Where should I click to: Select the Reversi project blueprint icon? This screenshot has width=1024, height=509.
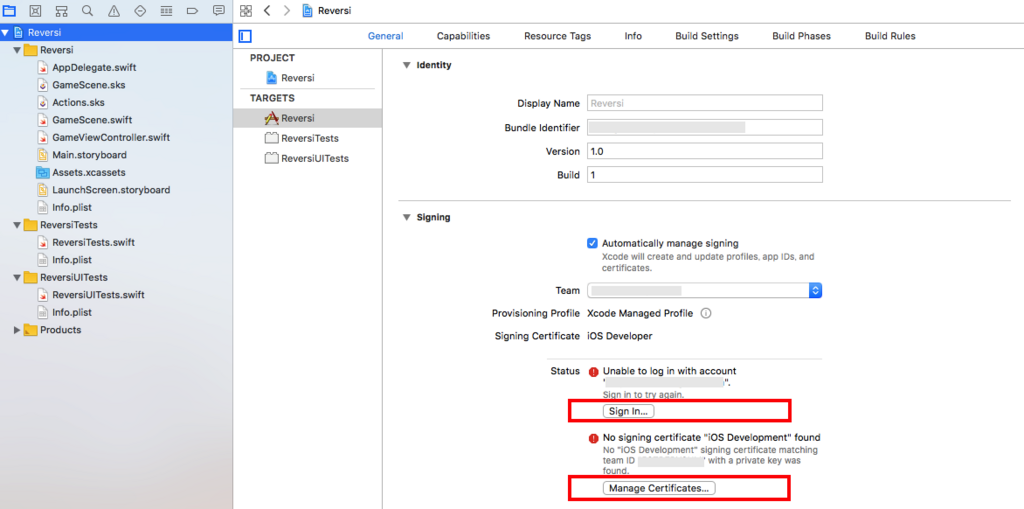pos(272,78)
